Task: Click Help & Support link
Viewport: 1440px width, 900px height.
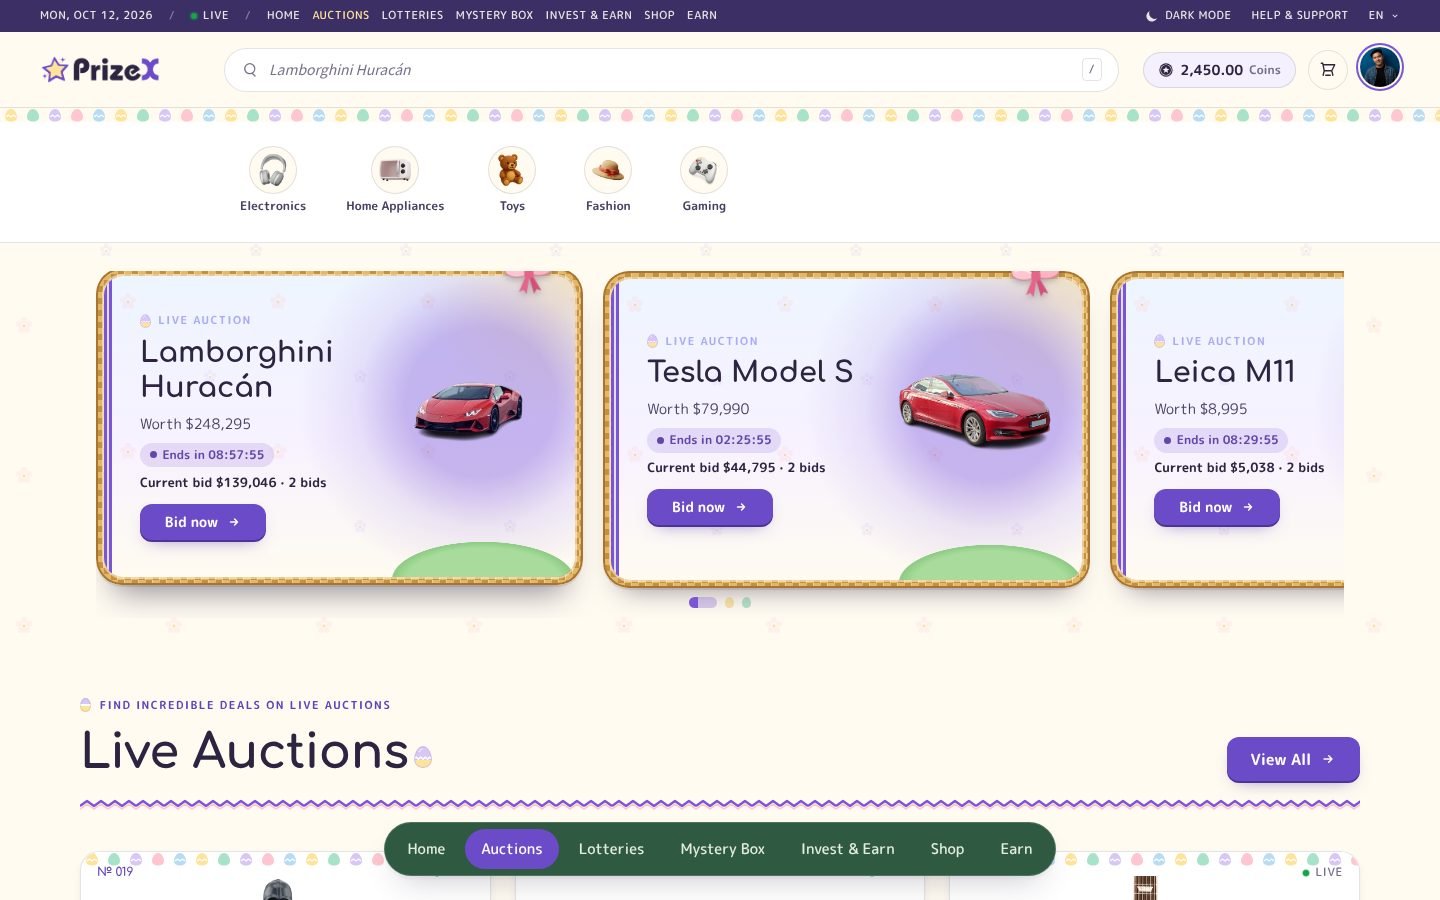Action: (1299, 15)
